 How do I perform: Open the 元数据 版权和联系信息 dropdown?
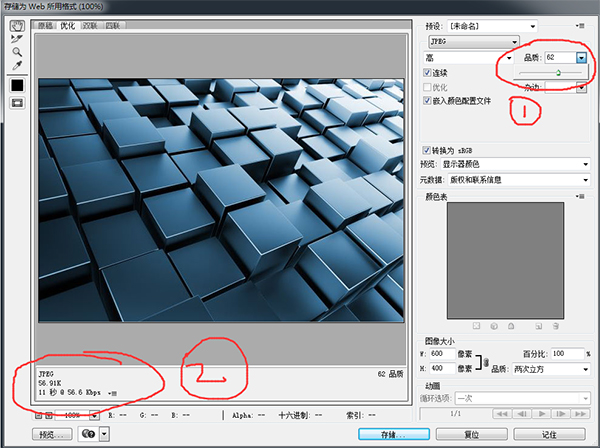519,180
